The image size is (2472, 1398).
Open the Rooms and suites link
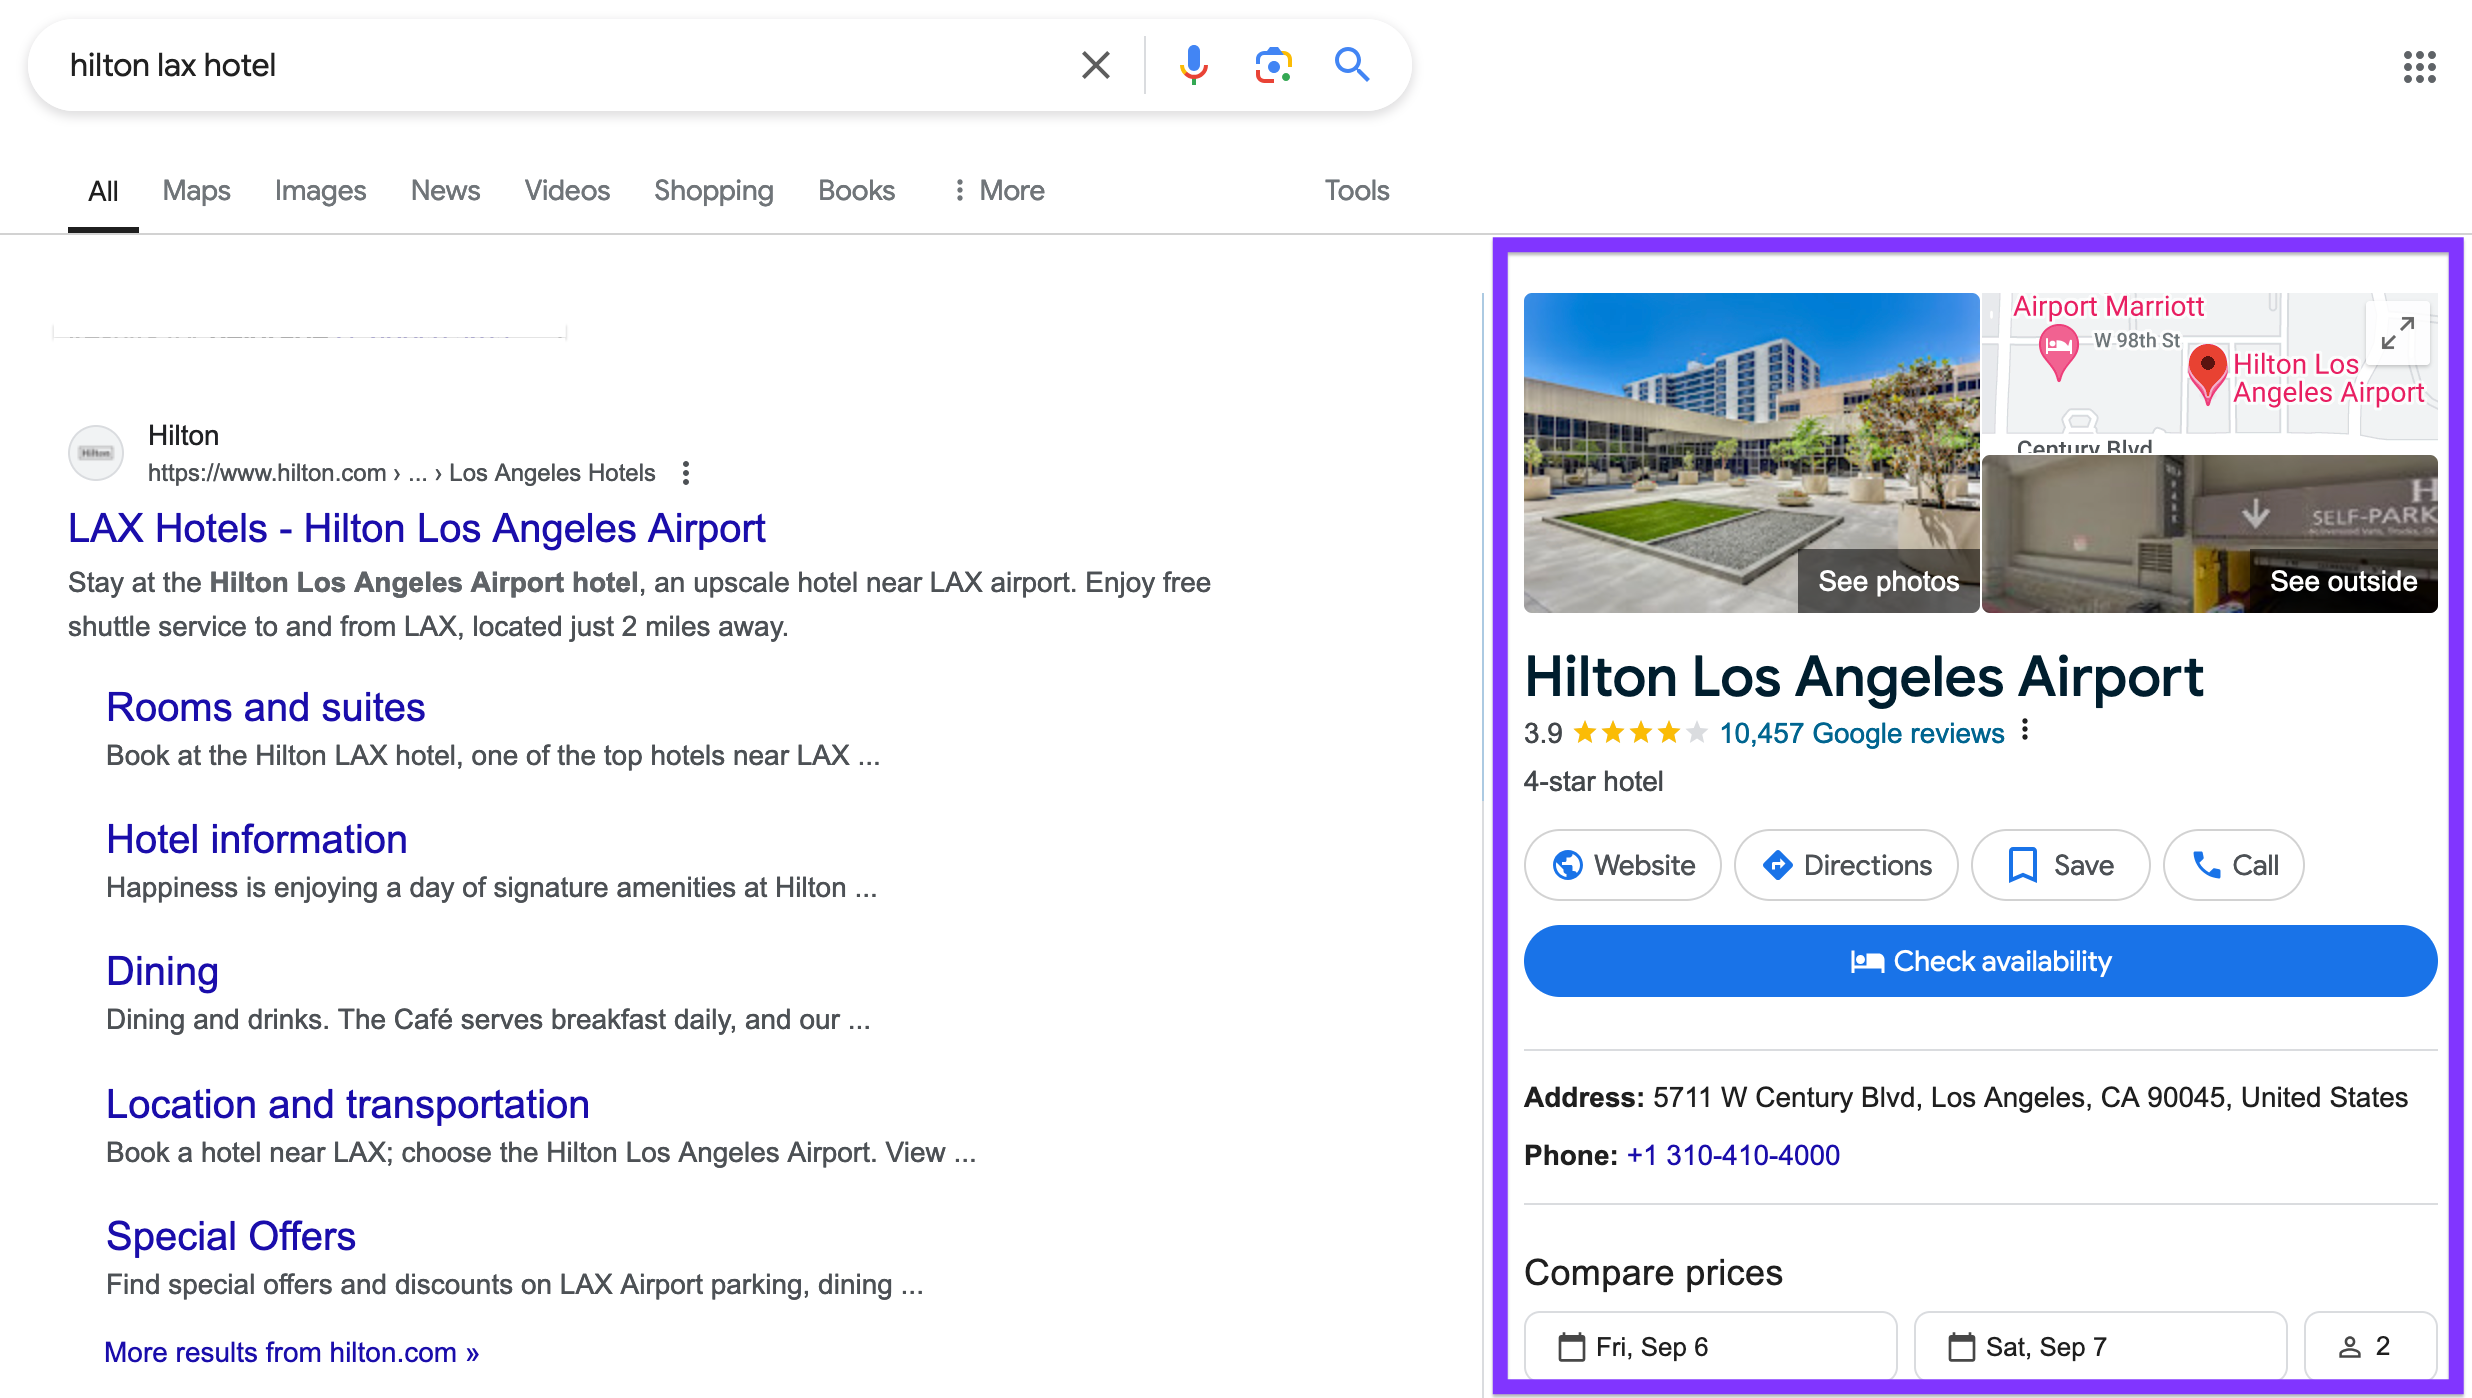pyautogui.click(x=266, y=707)
